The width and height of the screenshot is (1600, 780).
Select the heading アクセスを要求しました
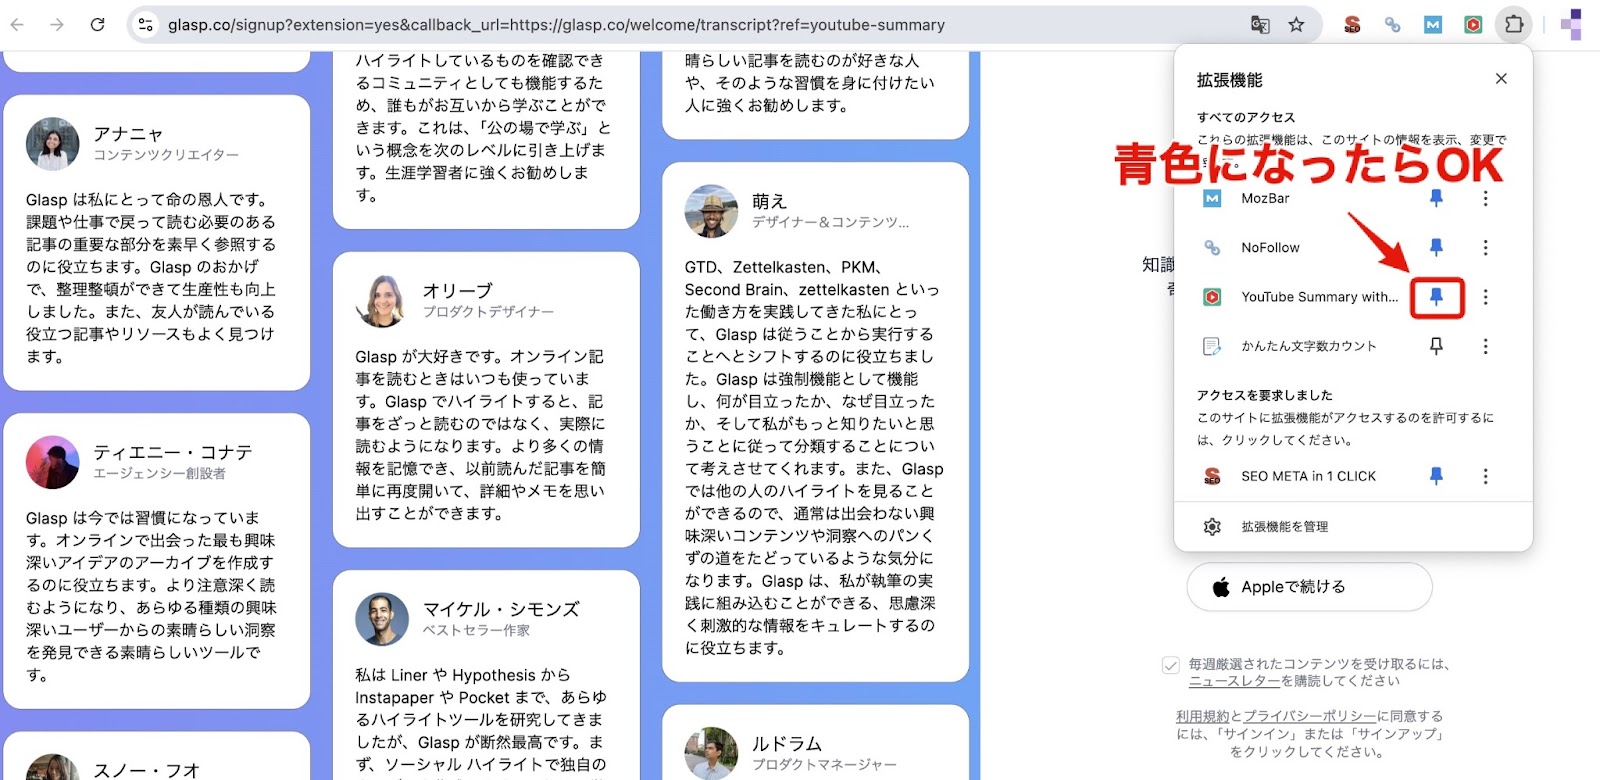pyautogui.click(x=1265, y=395)
